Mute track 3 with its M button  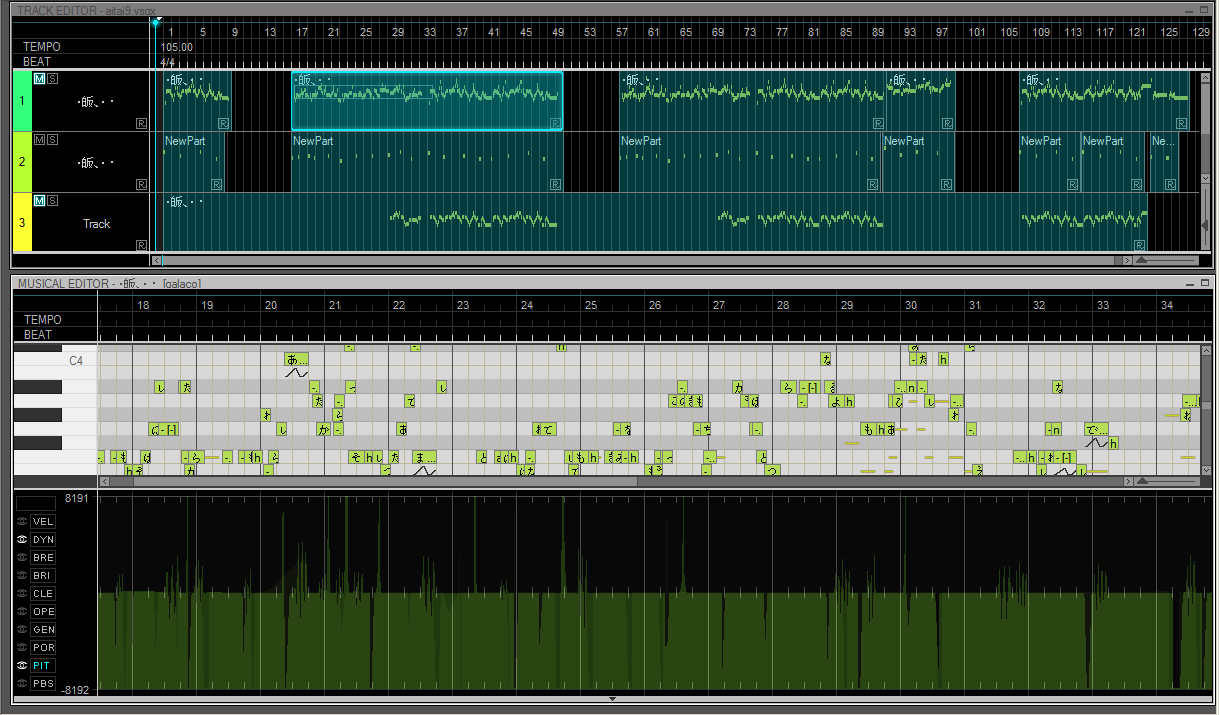pos(39,200)
